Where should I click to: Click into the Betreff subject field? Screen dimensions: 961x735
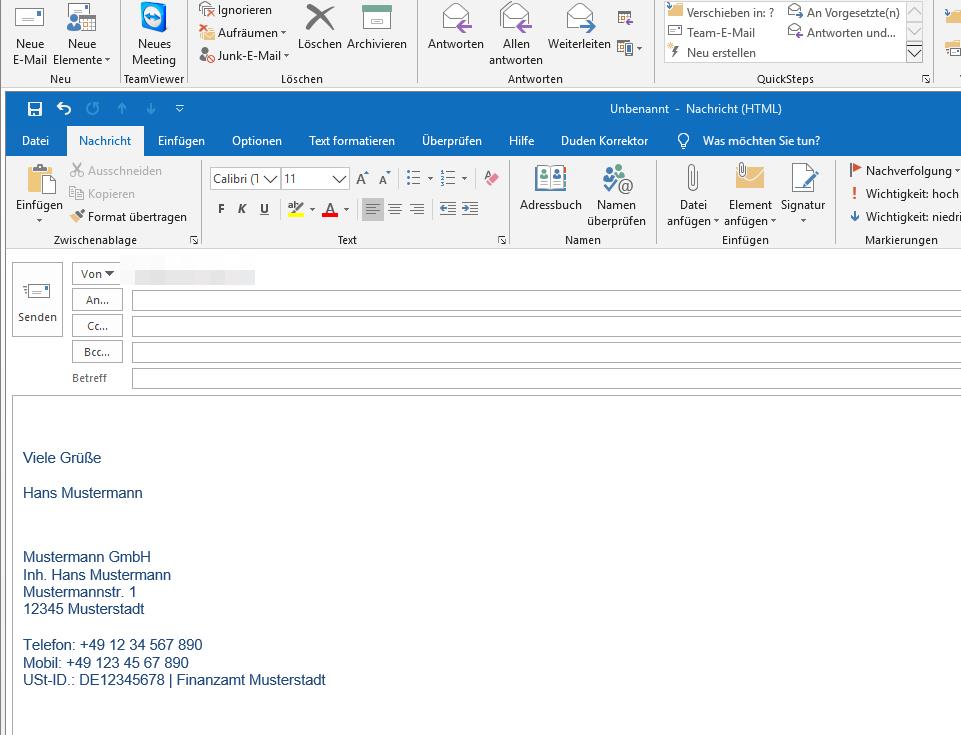coord(545,378)
